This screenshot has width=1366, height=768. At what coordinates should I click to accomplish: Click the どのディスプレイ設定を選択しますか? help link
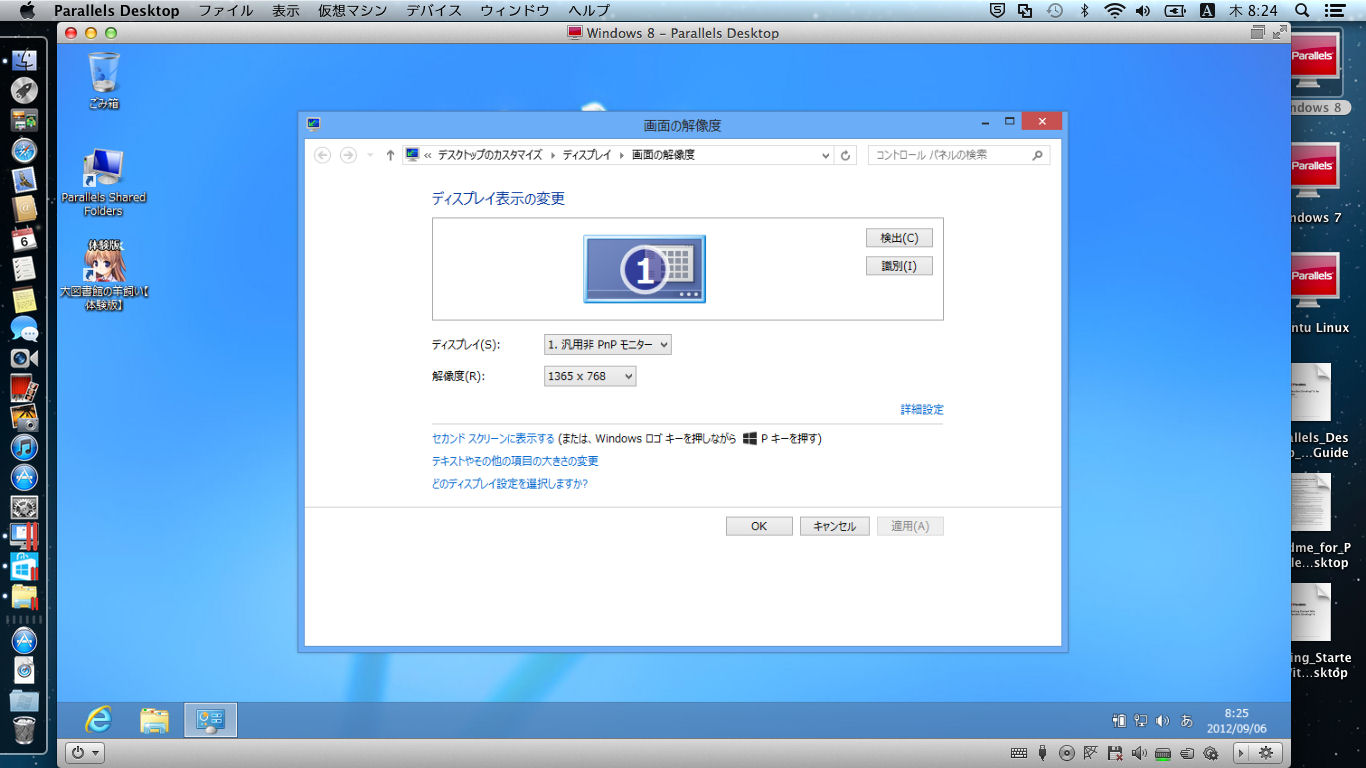click(510, 484)
